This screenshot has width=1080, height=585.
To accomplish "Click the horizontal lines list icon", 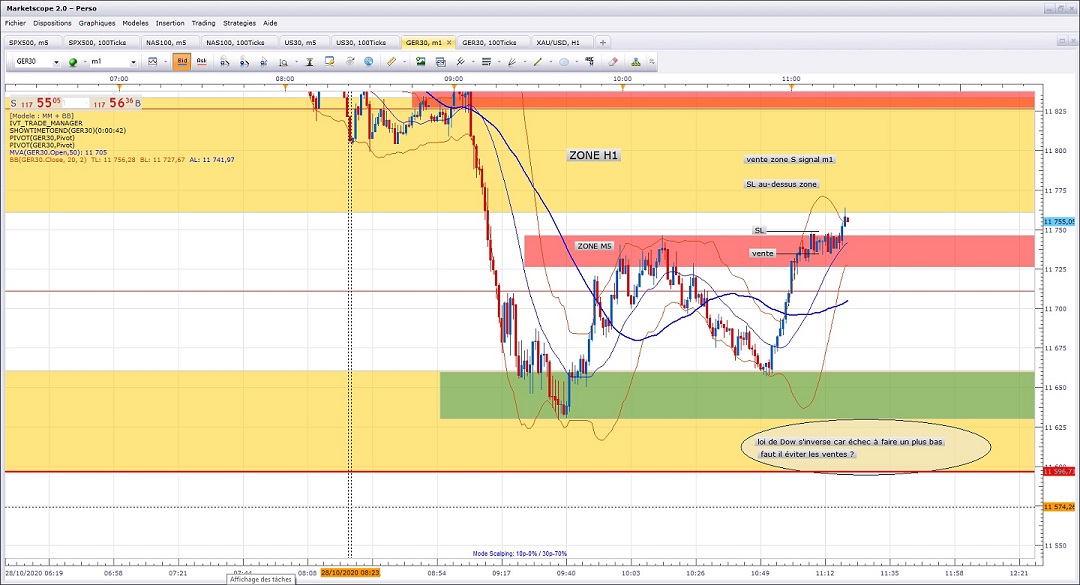I will (486, 61).
